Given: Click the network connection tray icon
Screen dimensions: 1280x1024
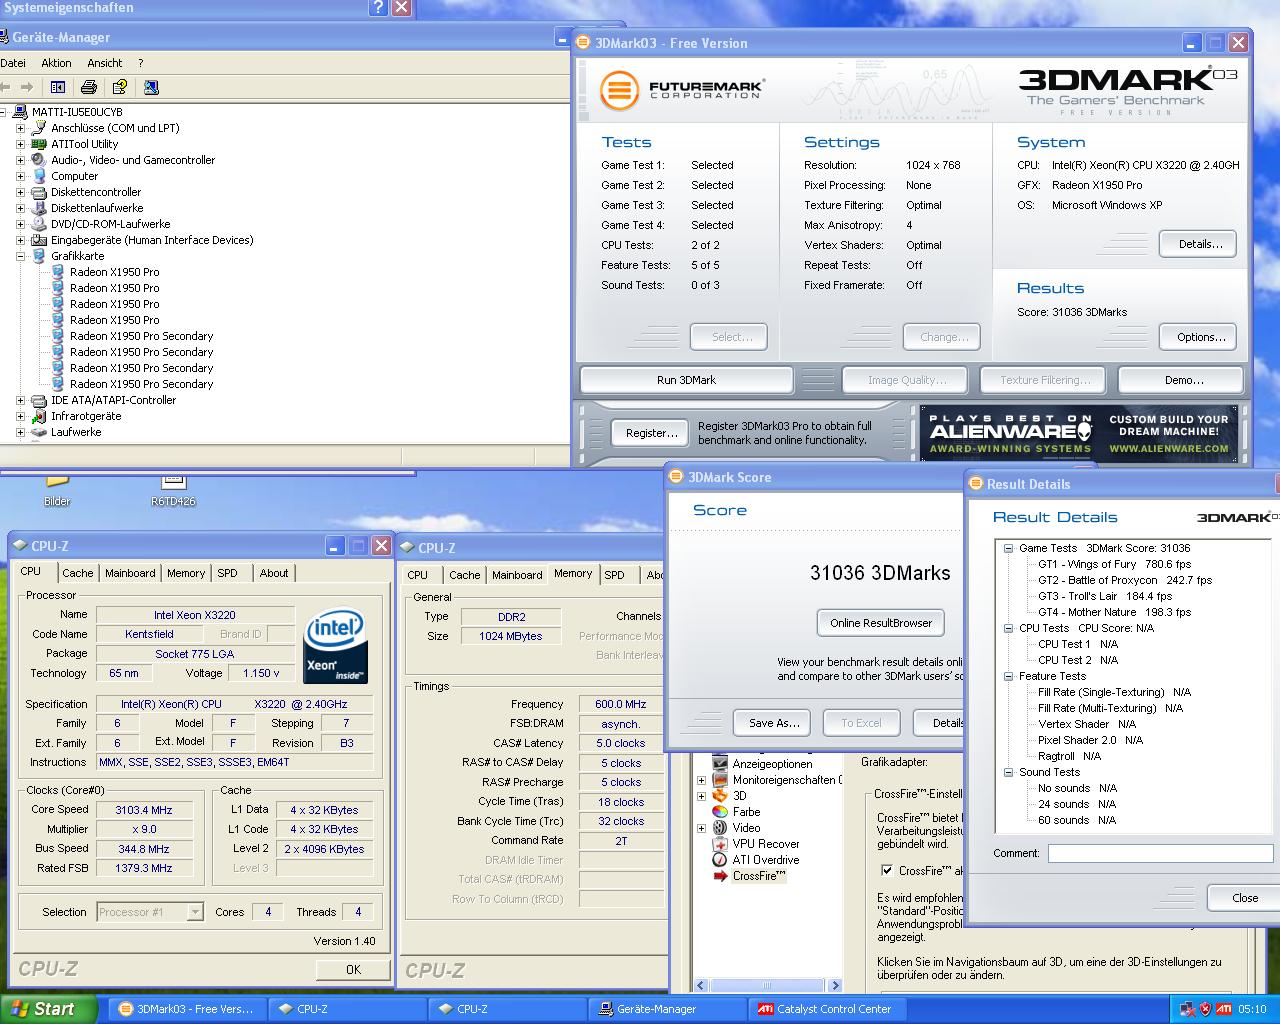Looking at the screenshot, I should click(x=1187, y=1009).
